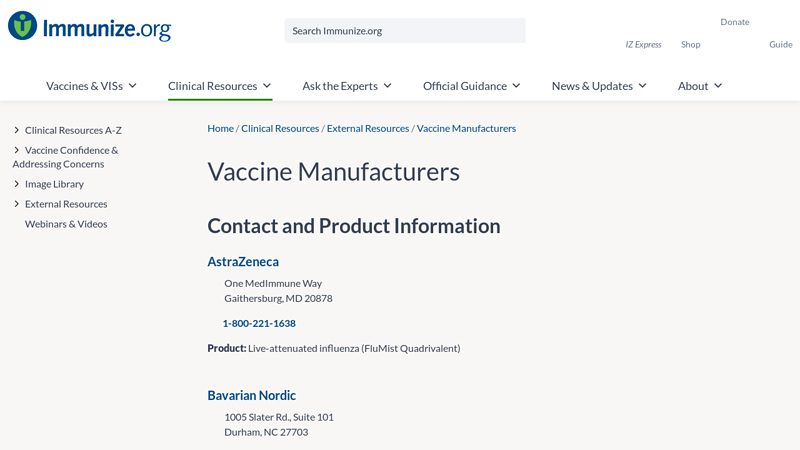The width and height of the screenshot is (800, 450).
Task: Expand the Image Library sidebar arrow
Action: tap(16, 184)
